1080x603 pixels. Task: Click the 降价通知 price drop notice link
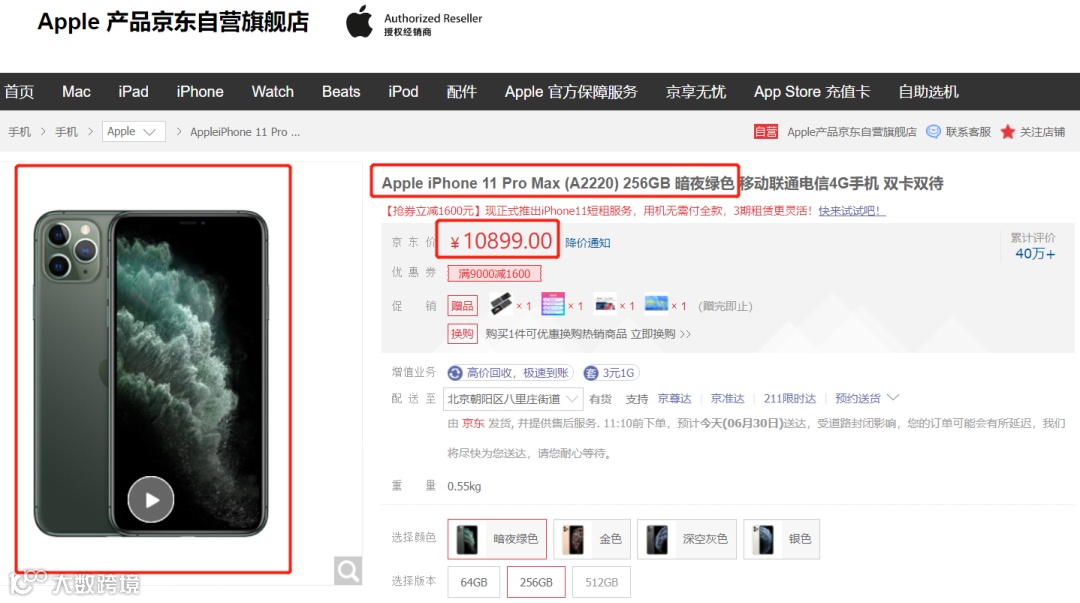[x=588, y=243]
